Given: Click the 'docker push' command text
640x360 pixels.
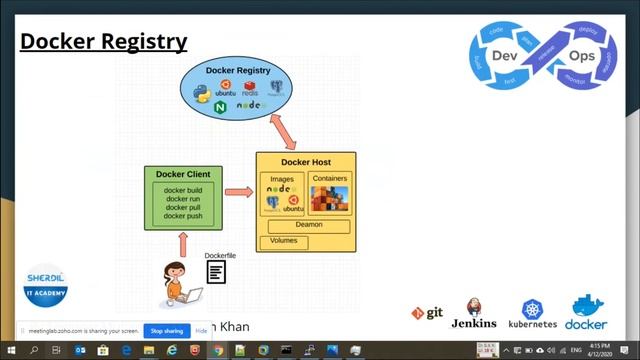Looking at the screenshot, I should (183, 216).
